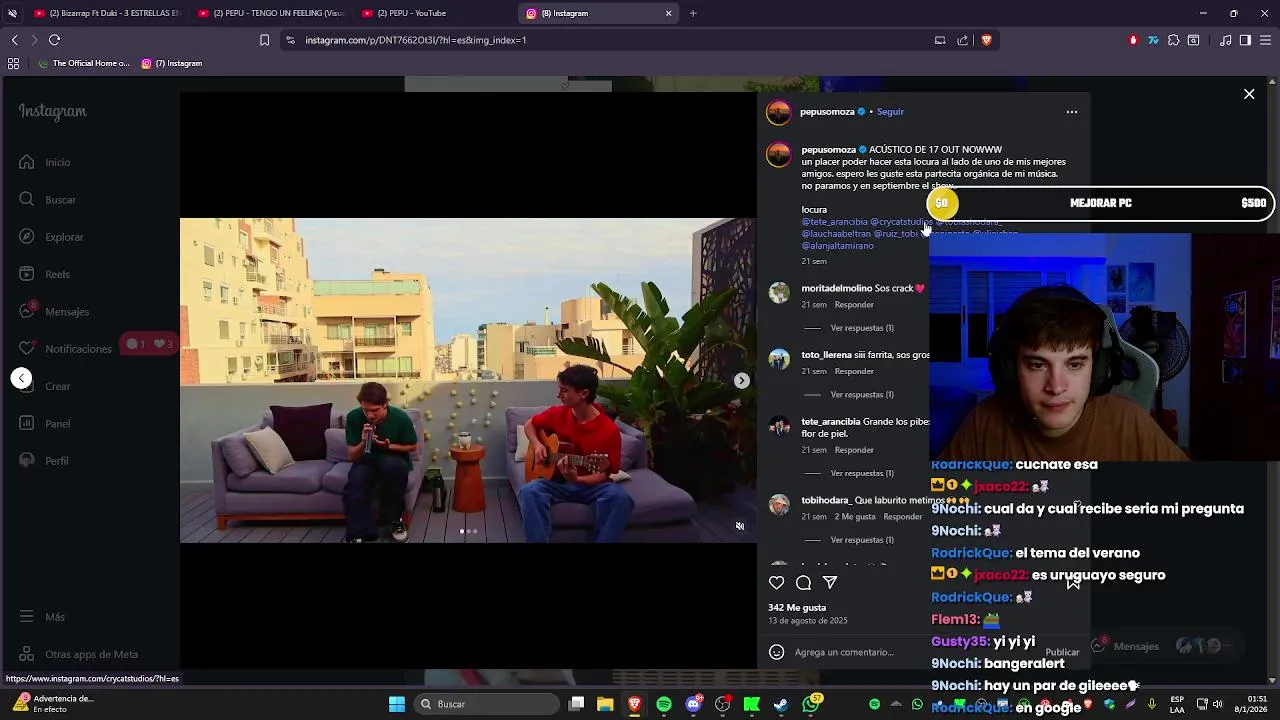Open the Buscar search option in Instagram sidebar
This screenshot has height=720, width=1280.
tap(48, 199)
